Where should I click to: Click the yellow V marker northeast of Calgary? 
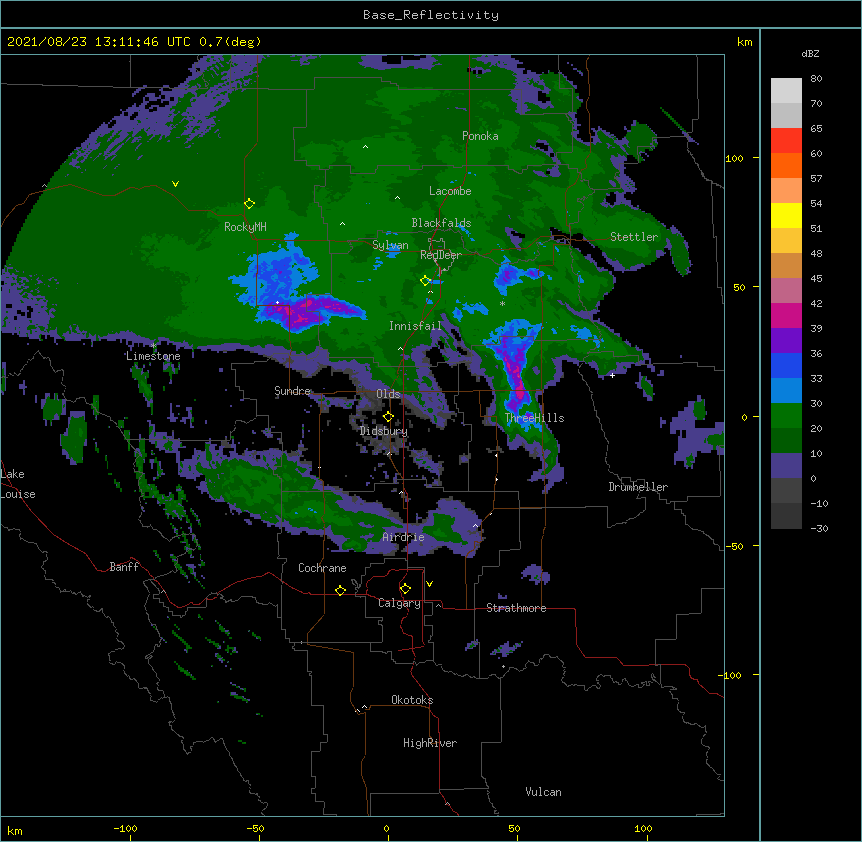(429, 584)
